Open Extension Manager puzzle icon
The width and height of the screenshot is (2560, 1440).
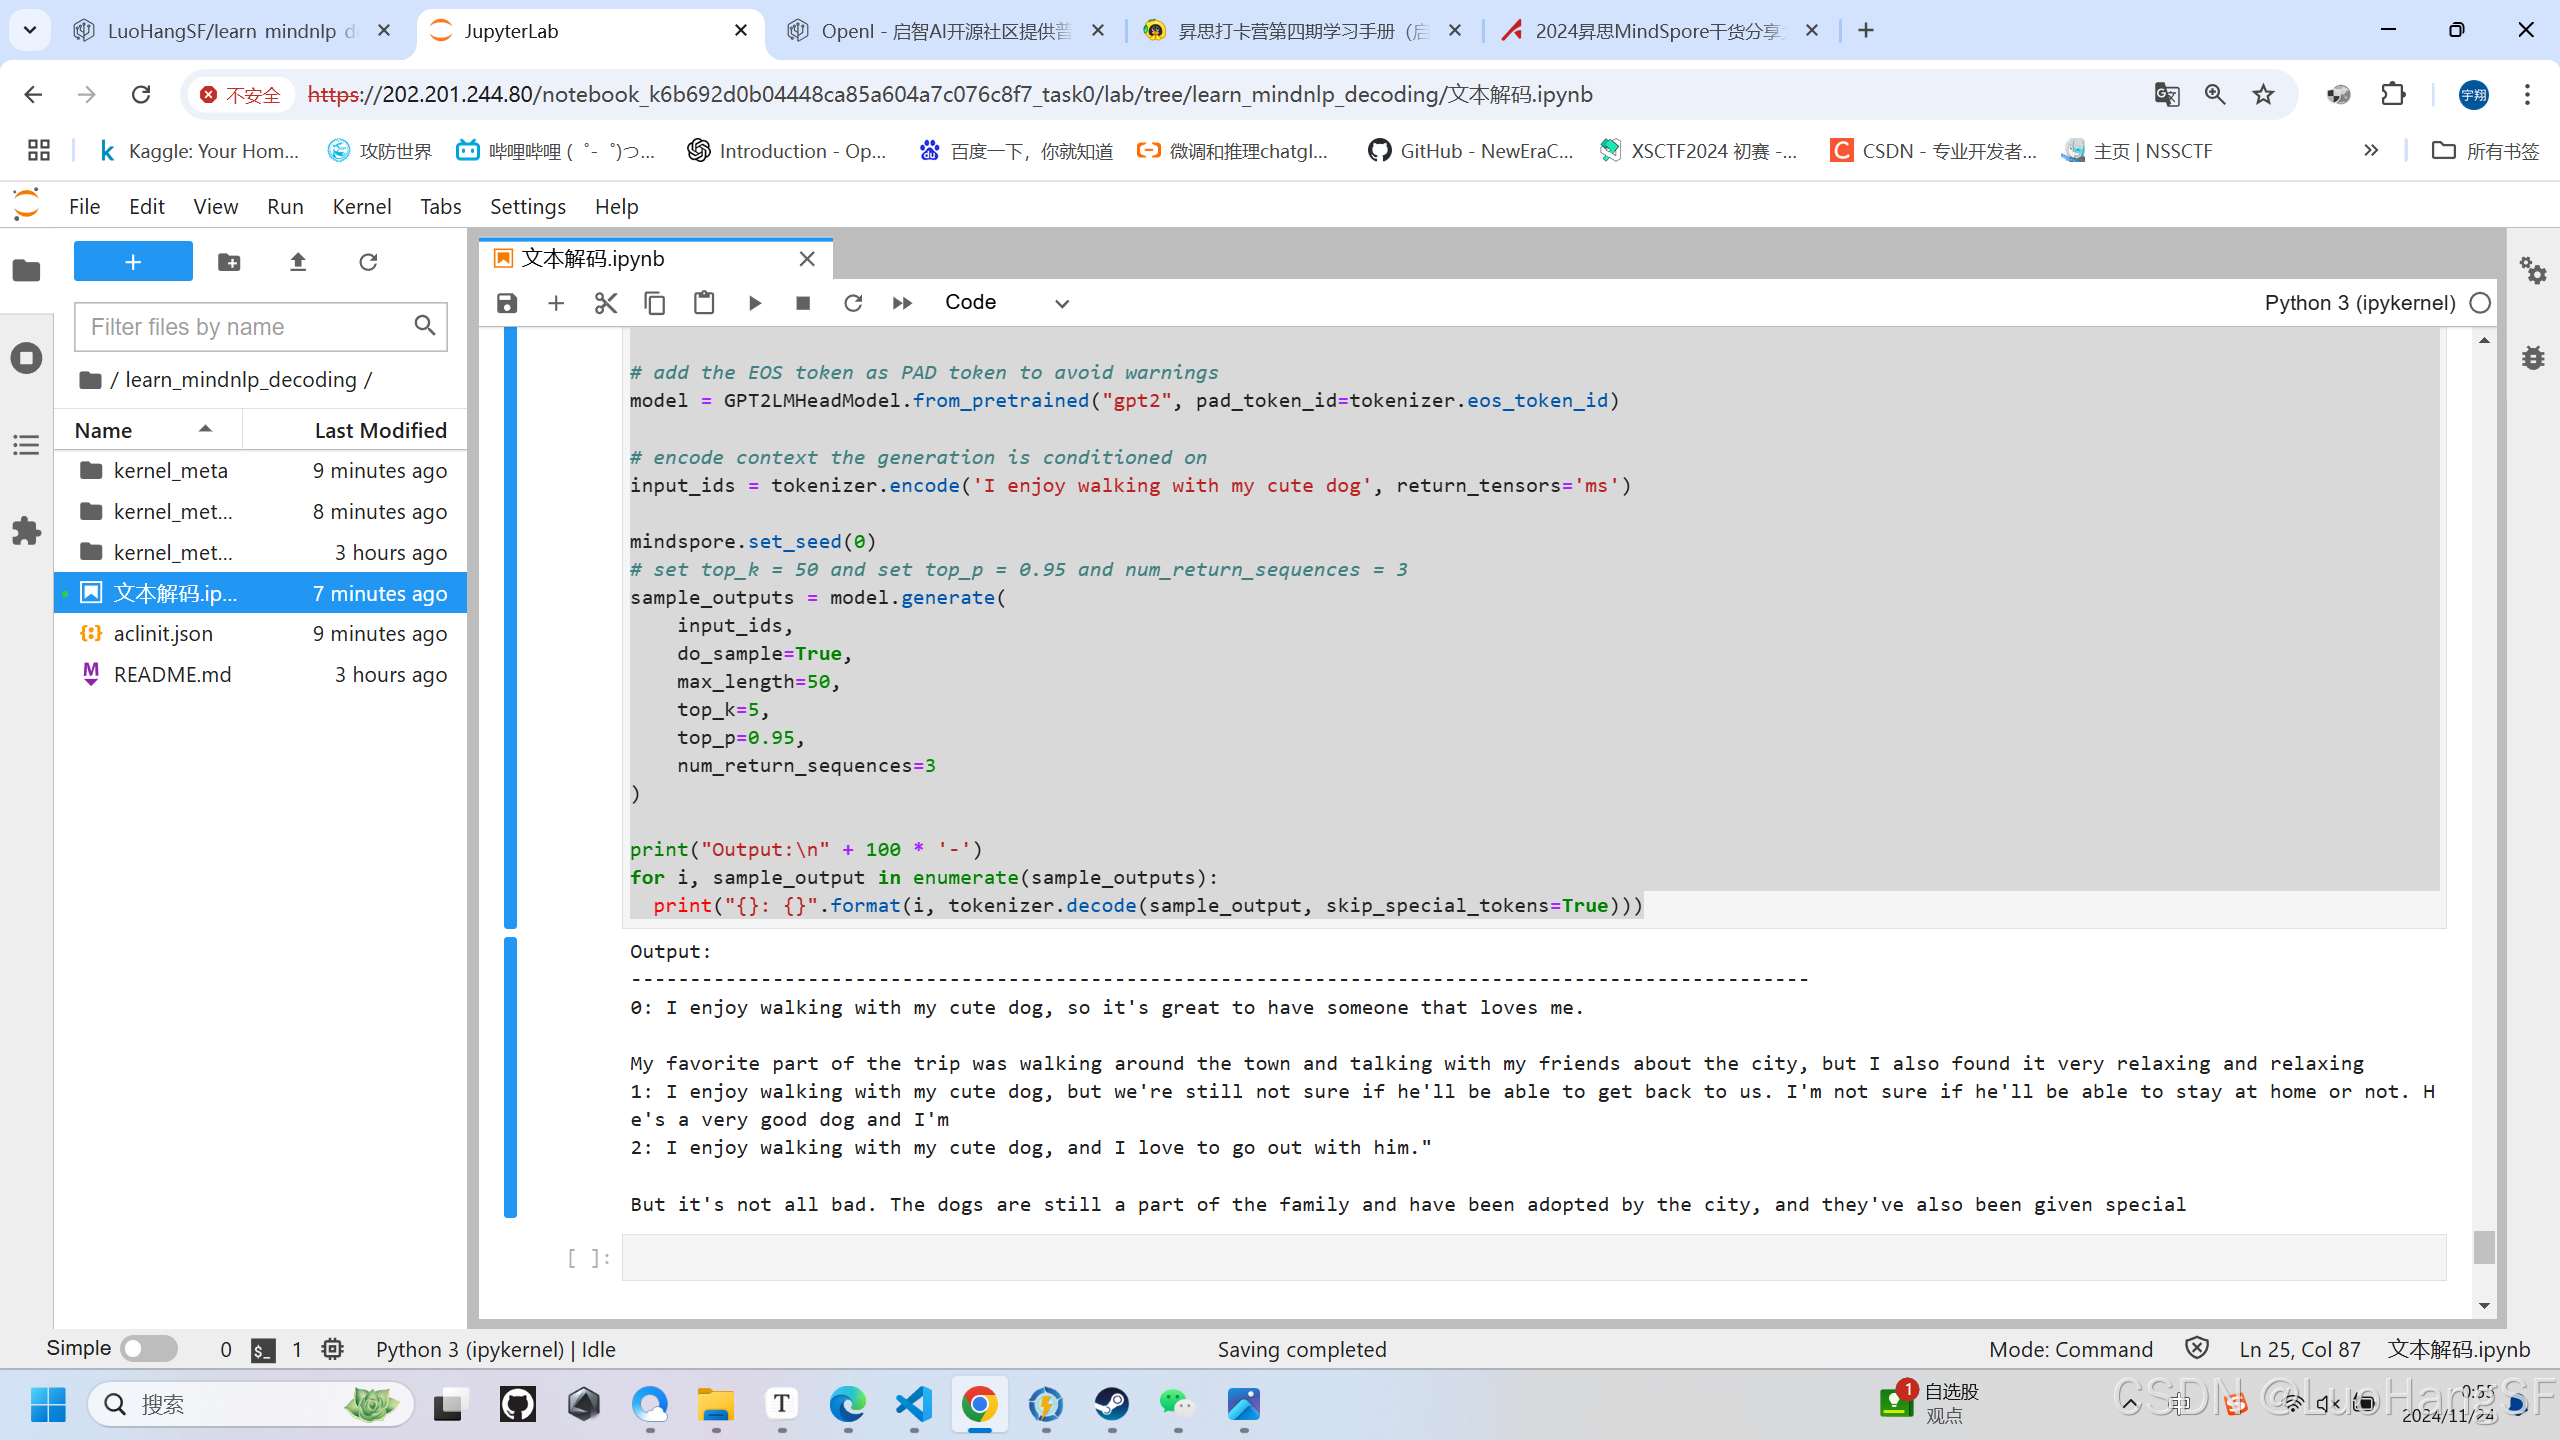click(x=27, y=531)
